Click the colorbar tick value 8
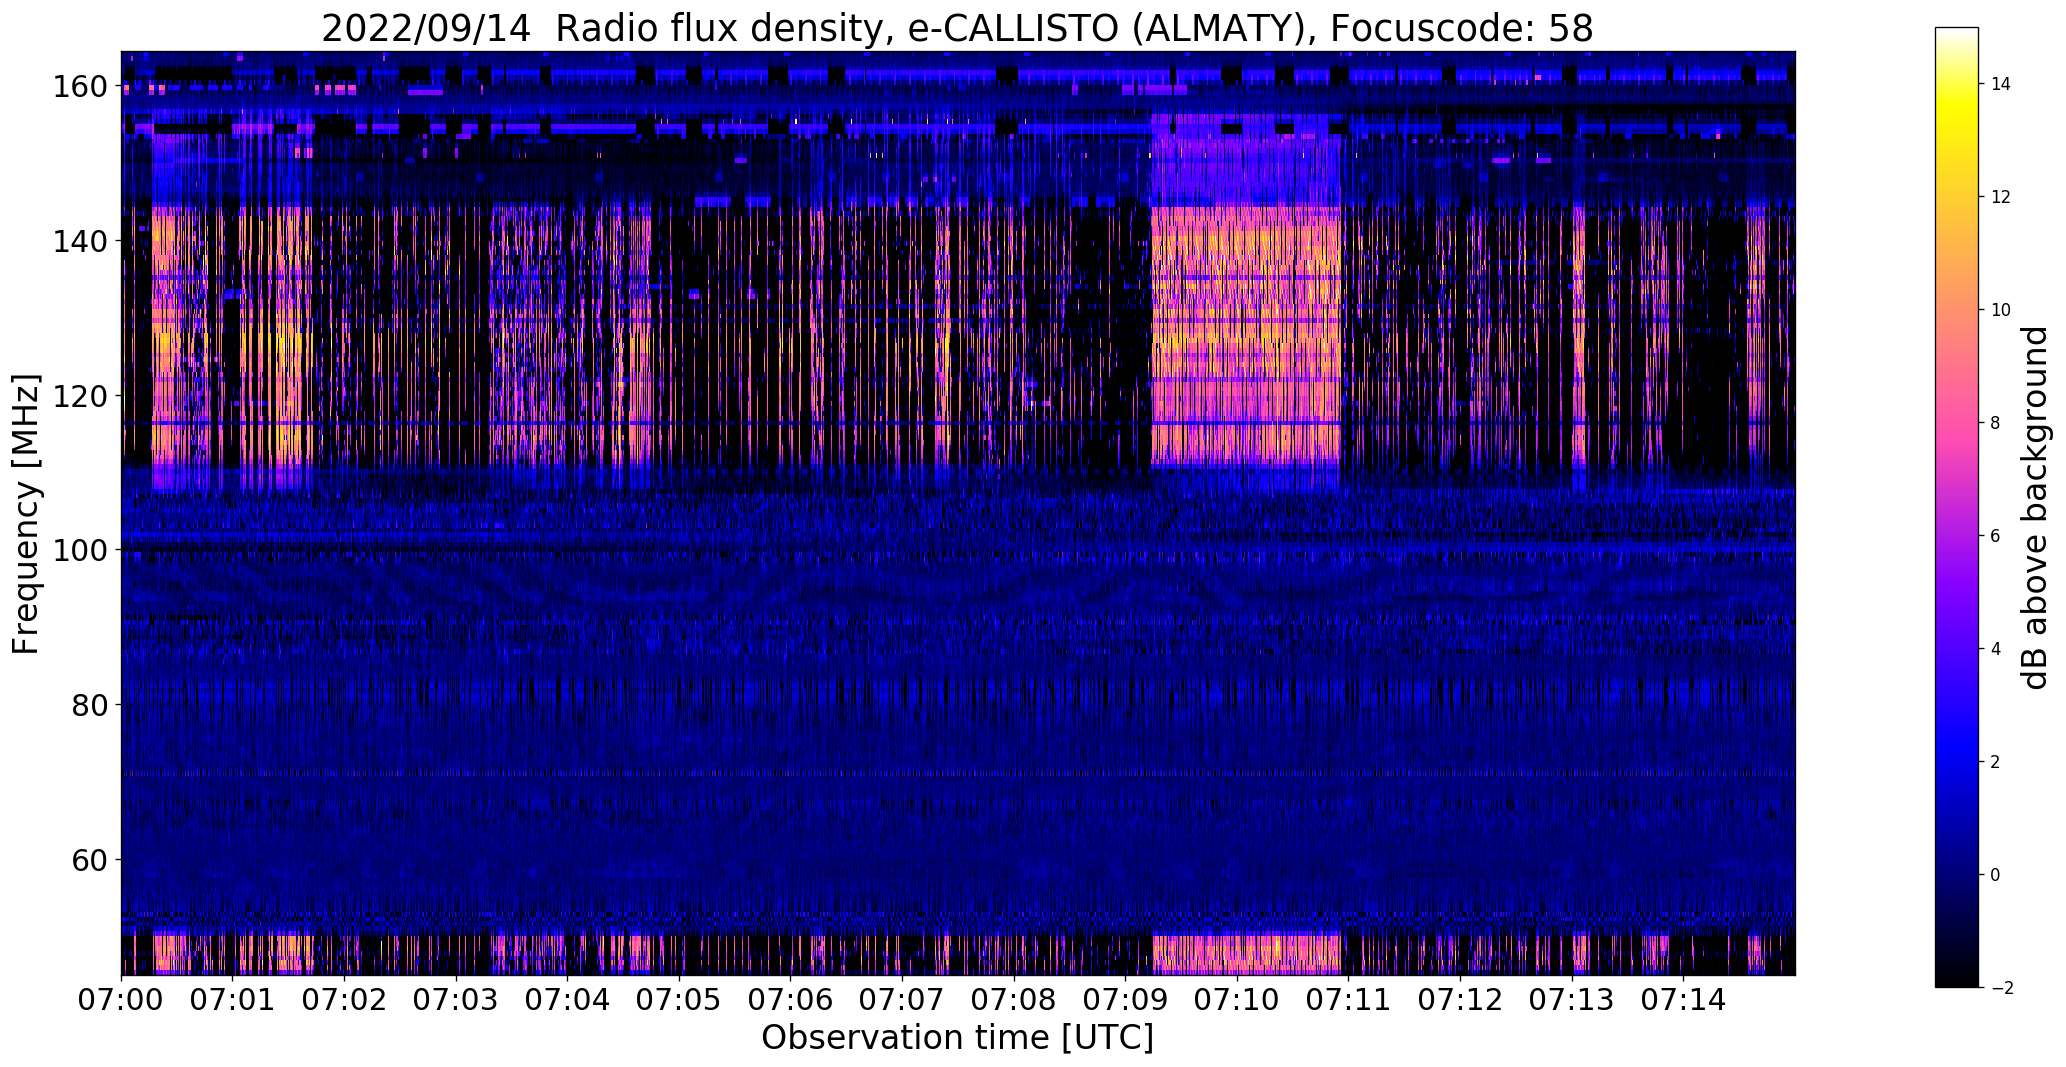This screenshot has width=2066, height=1067. [1996, 423]
